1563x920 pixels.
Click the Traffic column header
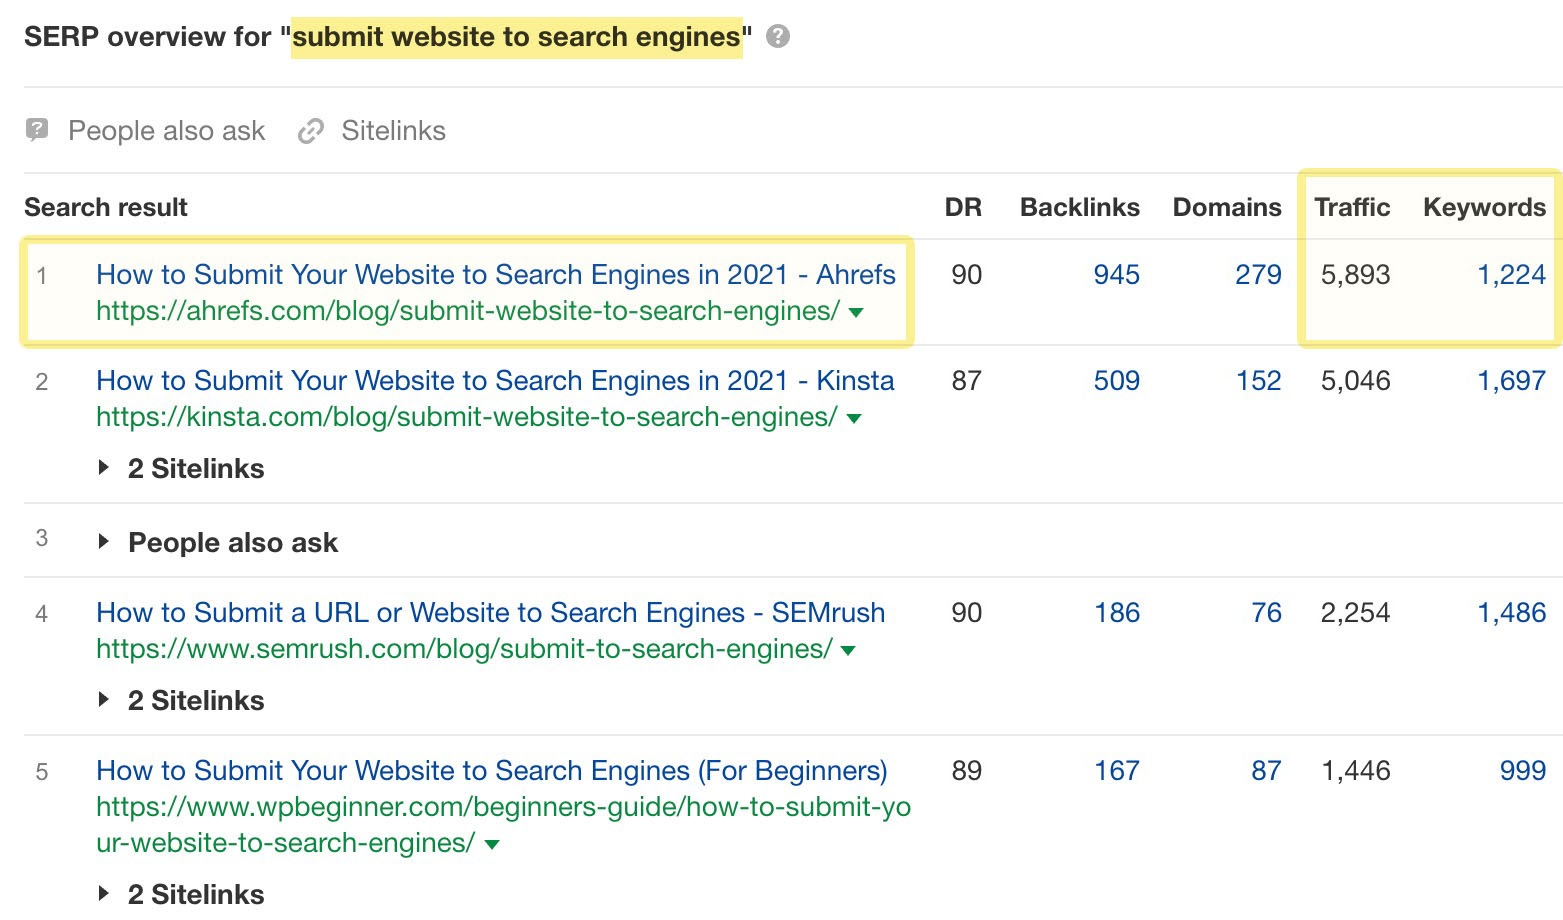tap(1352, 207)
